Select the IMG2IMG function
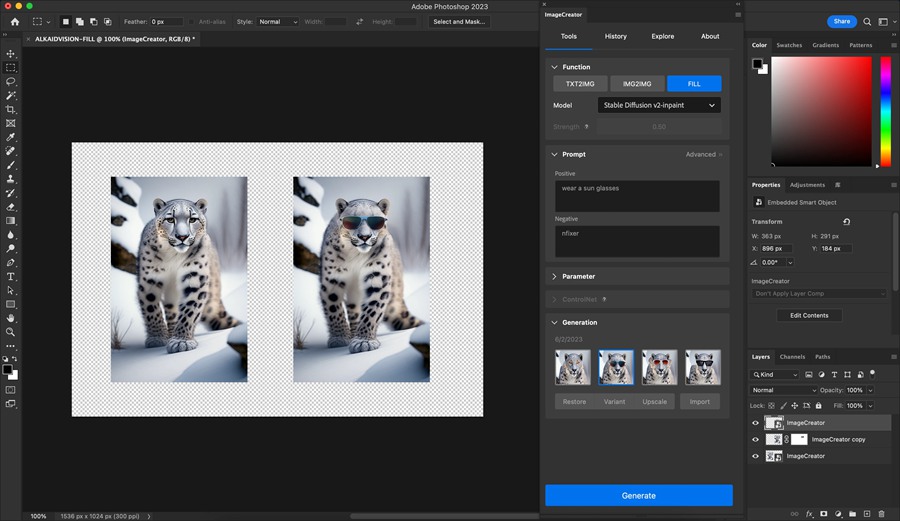The height and width of the screenshot is (521, 900). (637, 84)
